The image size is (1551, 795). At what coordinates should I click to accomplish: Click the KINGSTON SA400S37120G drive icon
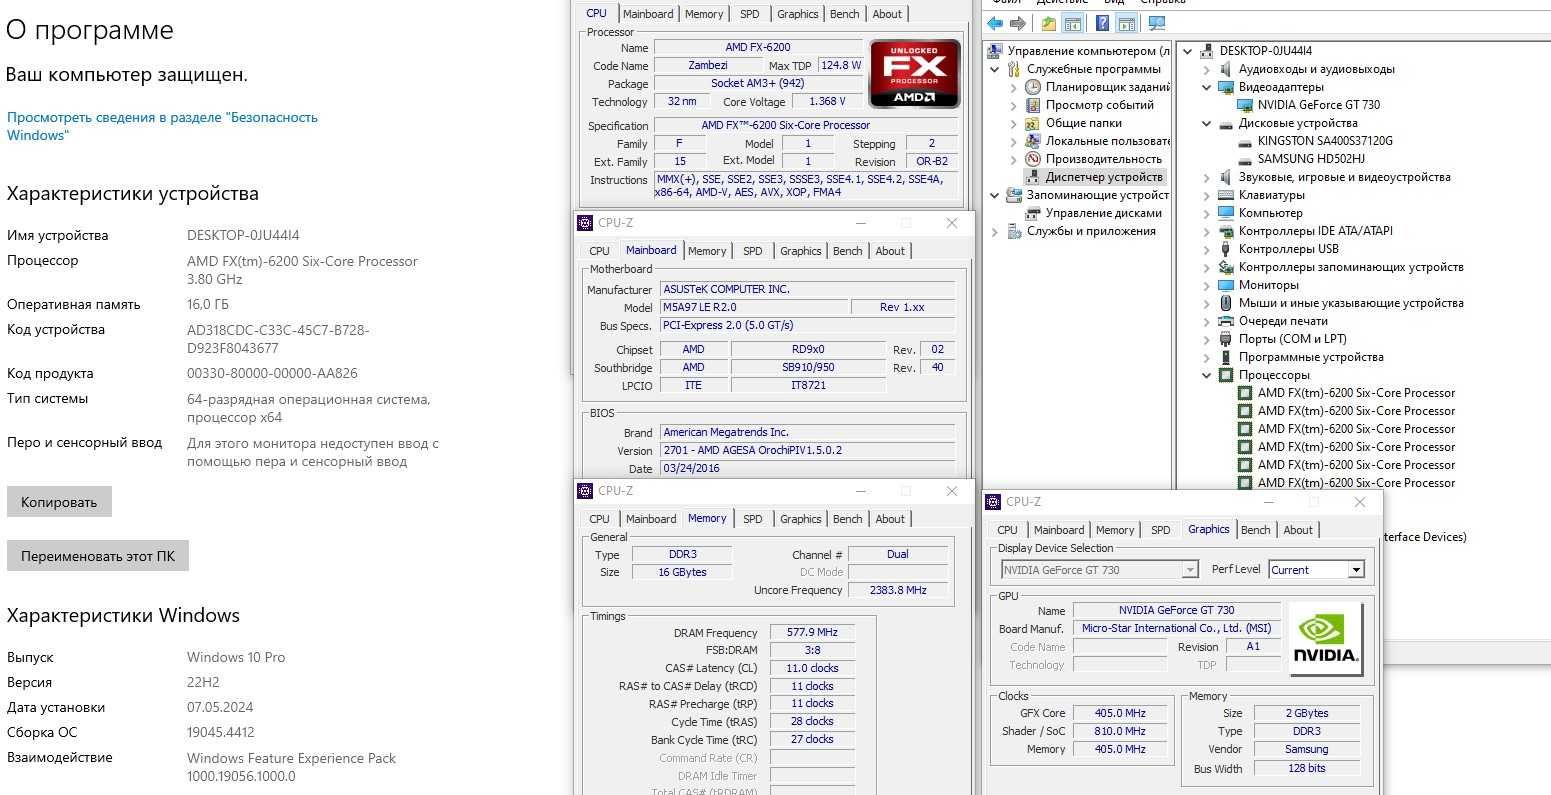pyautogui.click(x=1245, y=141)
